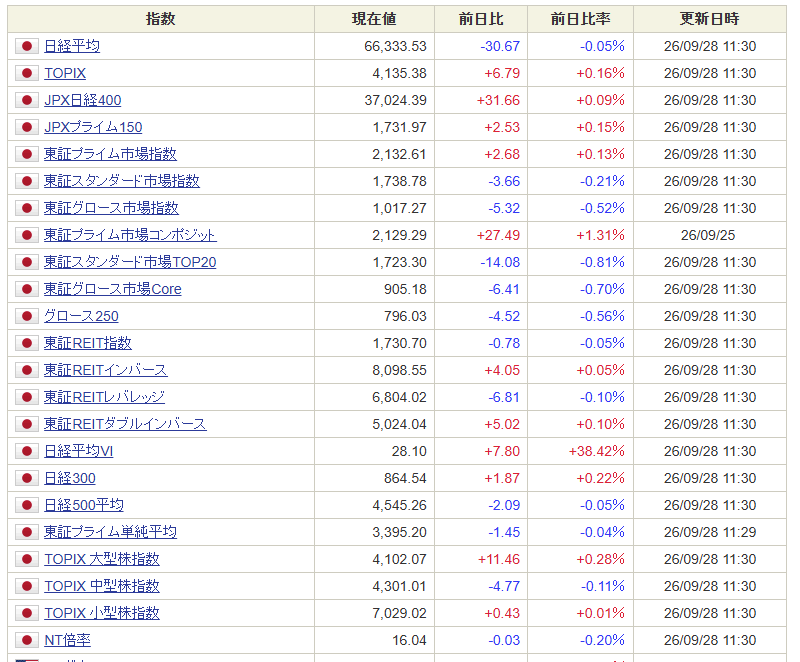The width and height of the screenshot is (800, 662).
Task: Open the 日経平均 index link
Action: [72, 46]
